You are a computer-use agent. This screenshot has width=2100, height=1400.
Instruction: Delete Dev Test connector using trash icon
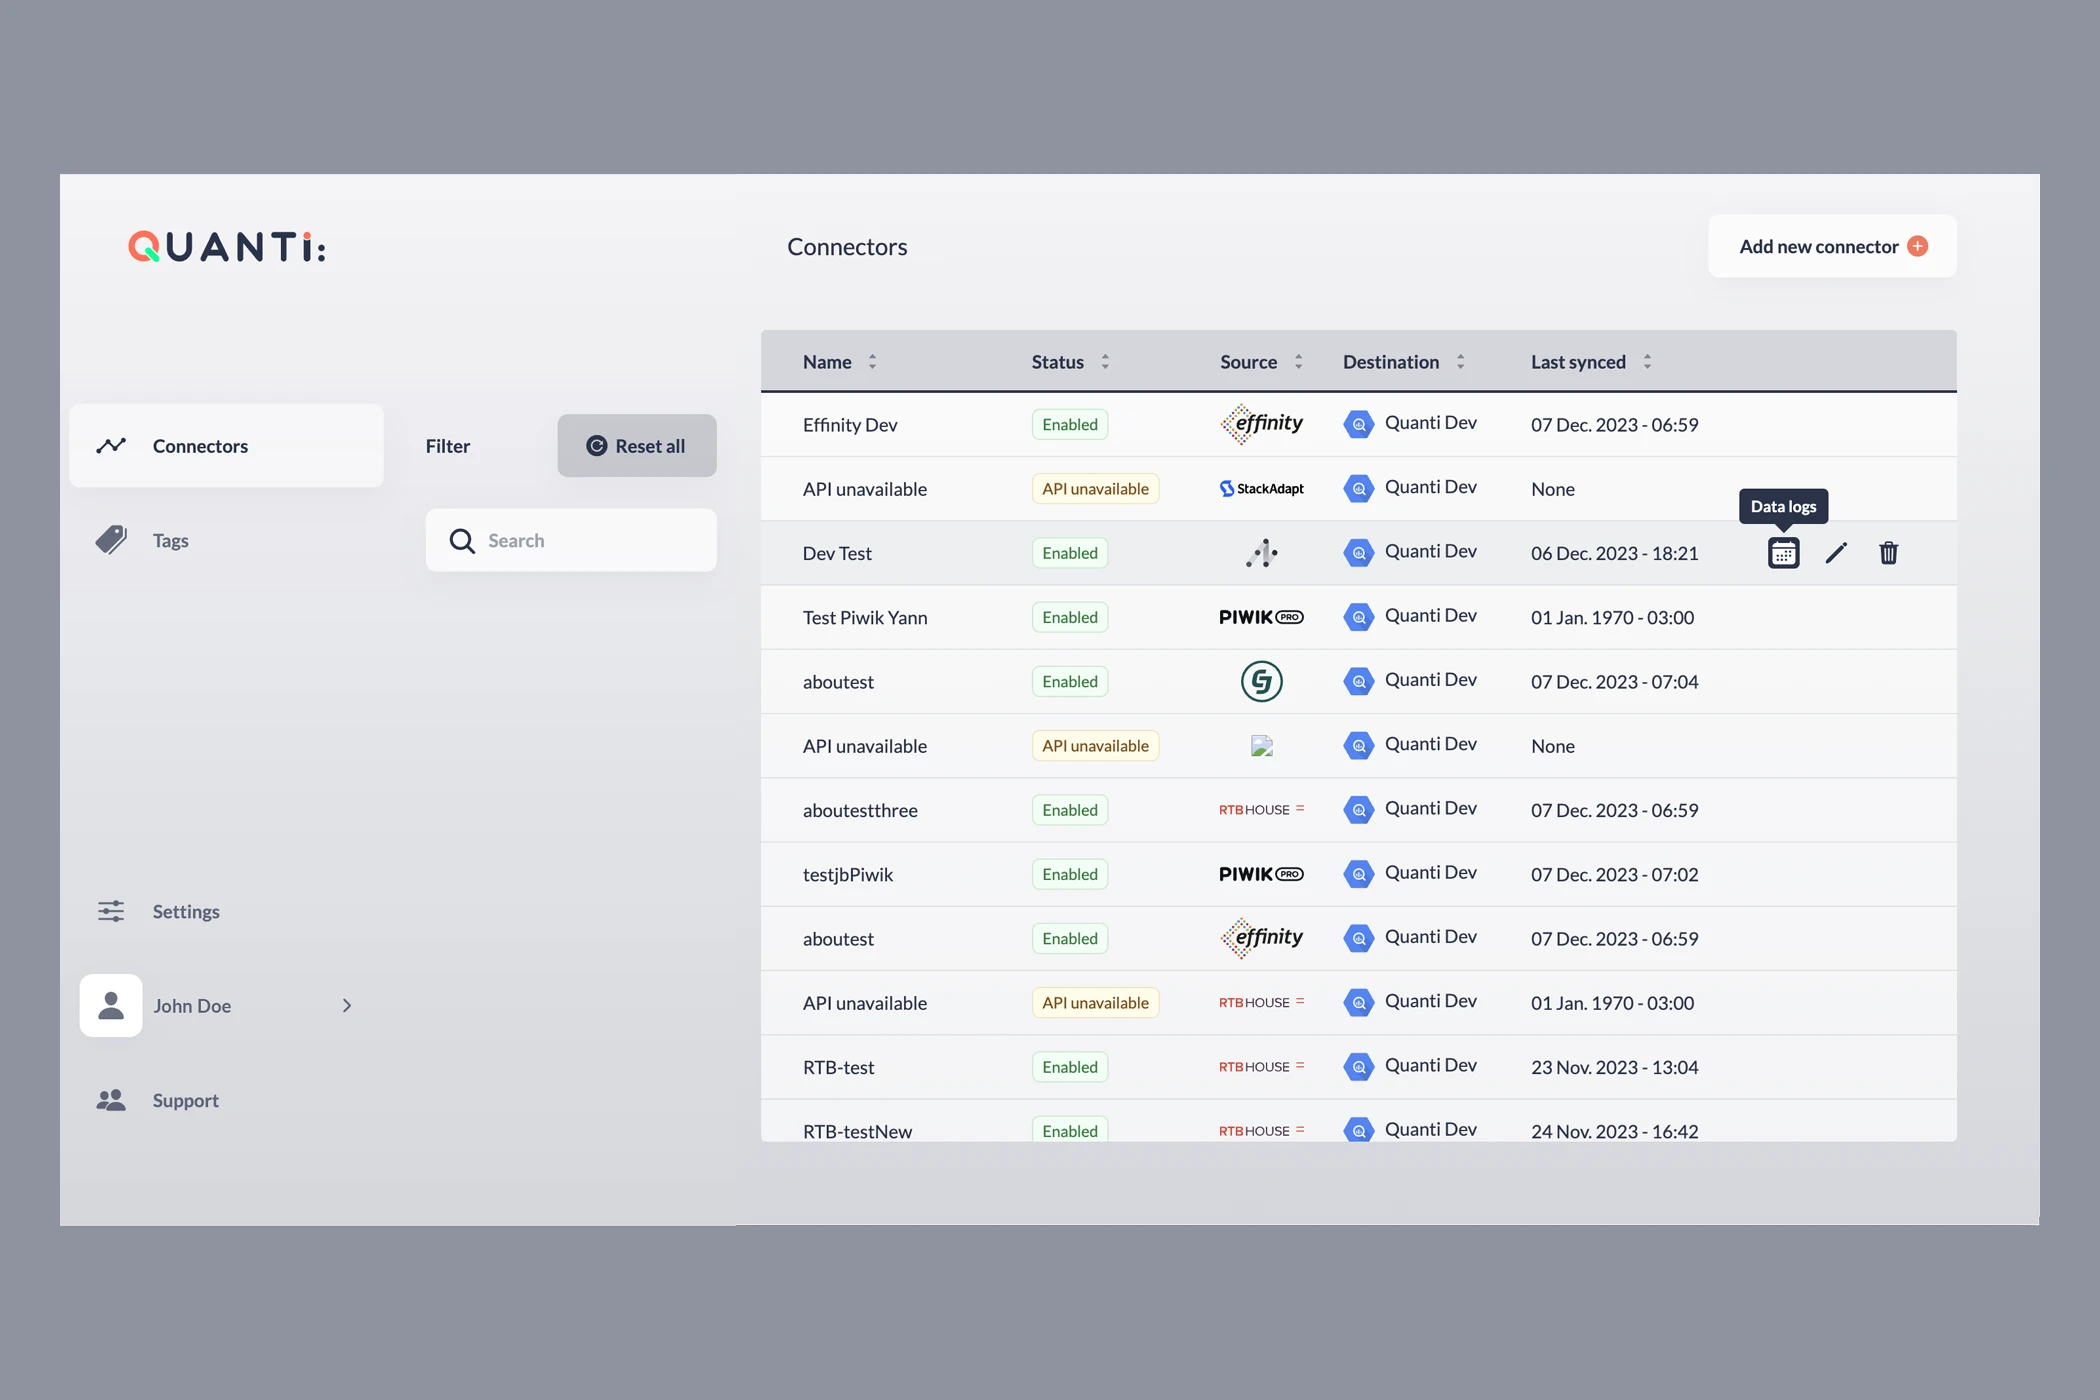coord(1888,553)
